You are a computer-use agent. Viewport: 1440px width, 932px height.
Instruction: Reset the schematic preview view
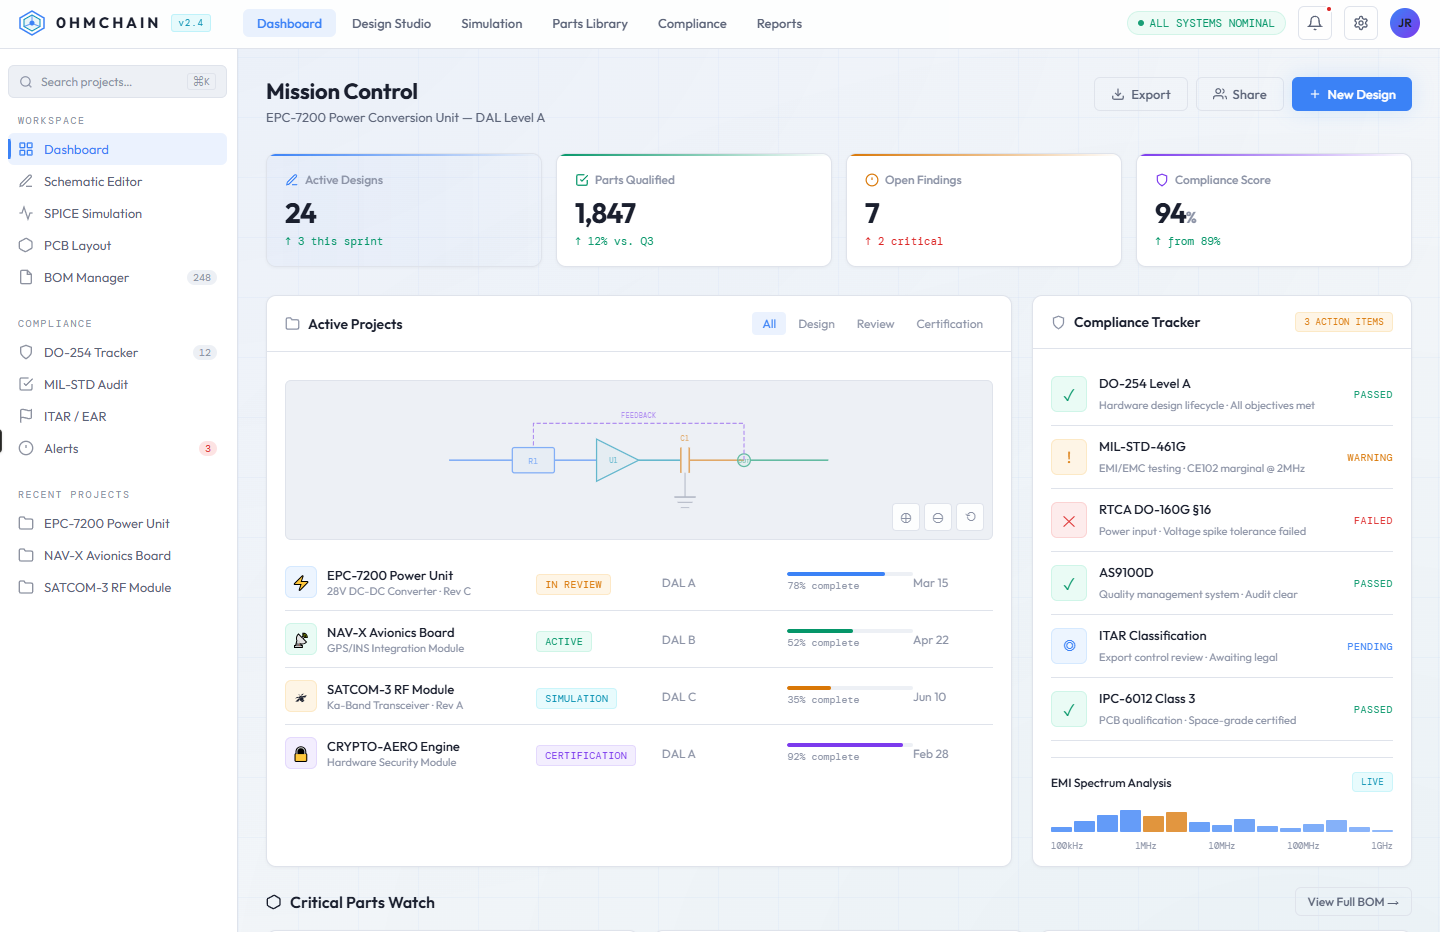[x=970, y=517]
